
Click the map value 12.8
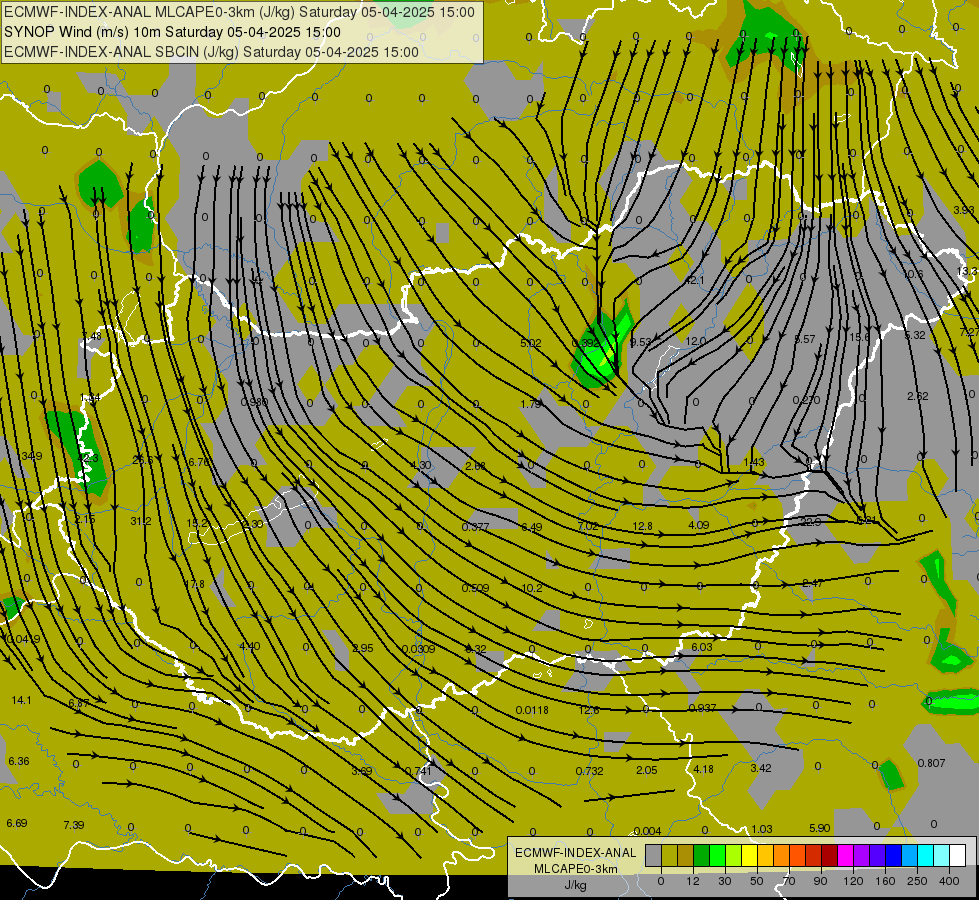coord(642,526)
